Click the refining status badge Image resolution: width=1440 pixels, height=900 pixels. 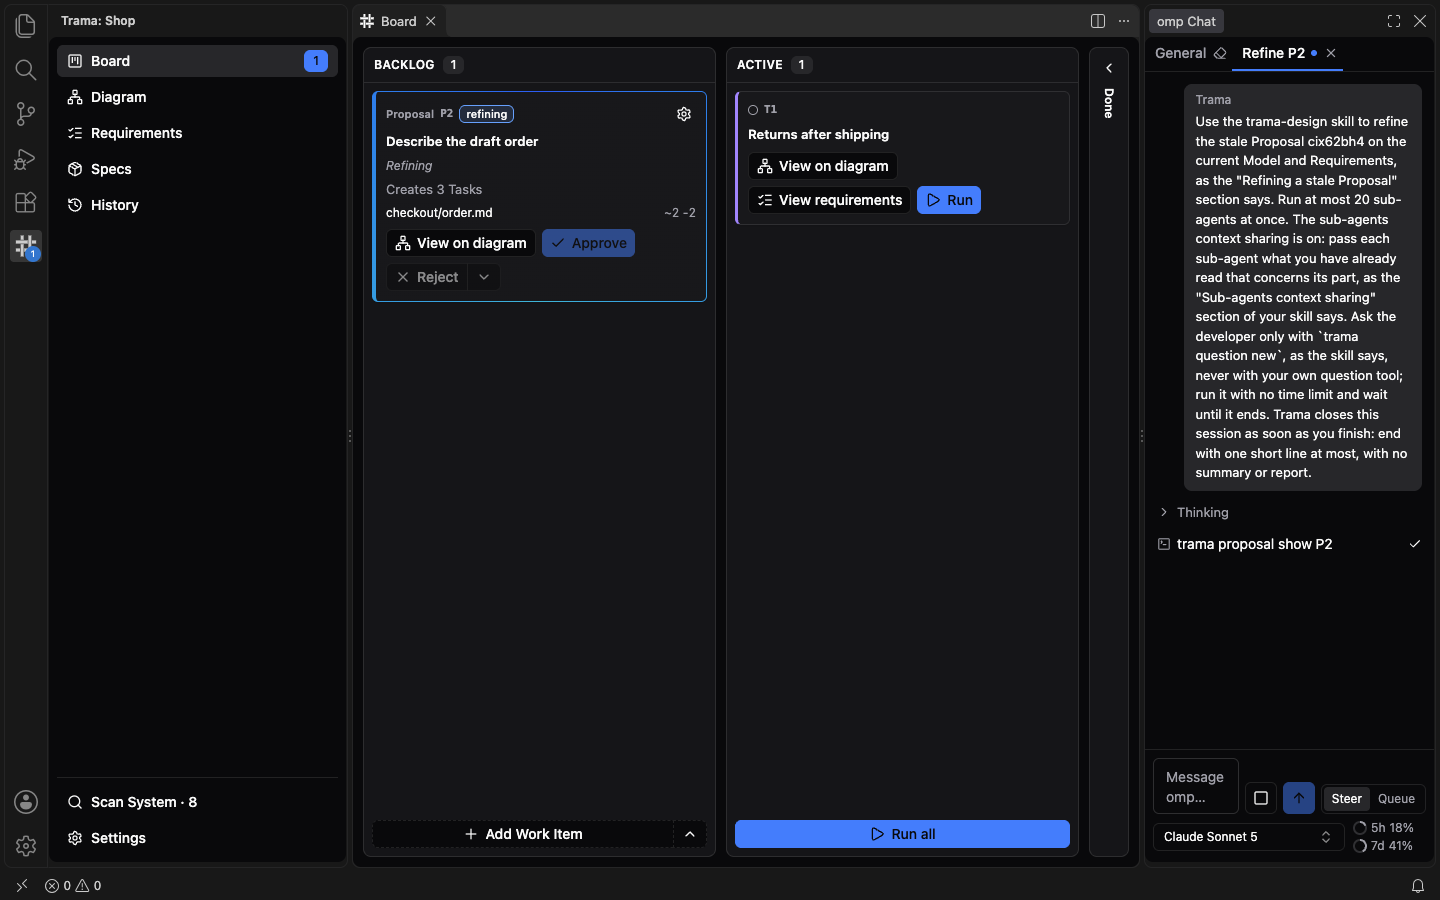point(486,114)
